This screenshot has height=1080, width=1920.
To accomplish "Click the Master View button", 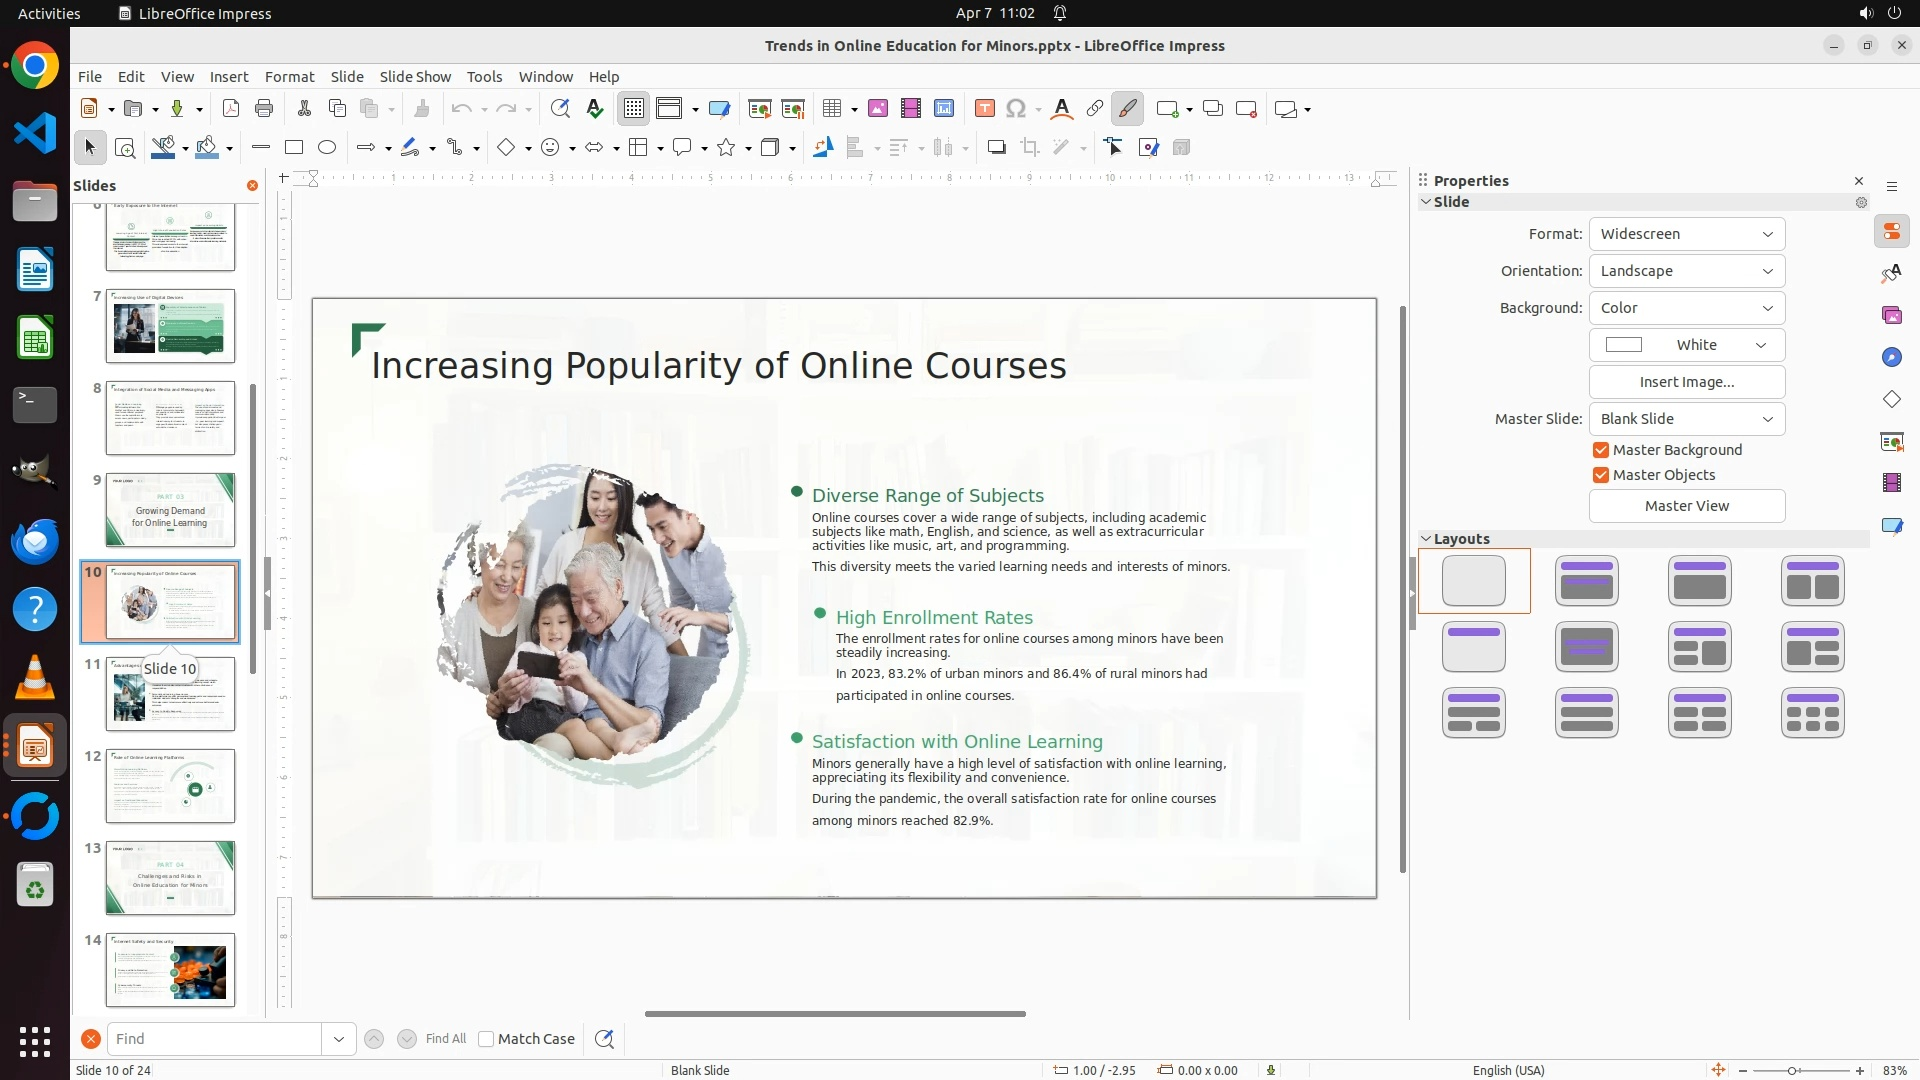I will tap(1686, 506).
